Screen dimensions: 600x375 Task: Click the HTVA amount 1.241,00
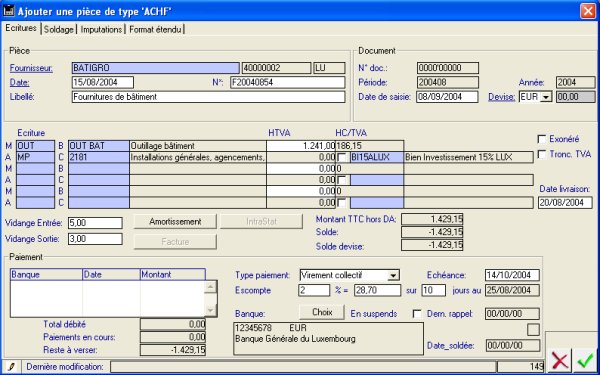pyautogui.click(x=301, y=146)
